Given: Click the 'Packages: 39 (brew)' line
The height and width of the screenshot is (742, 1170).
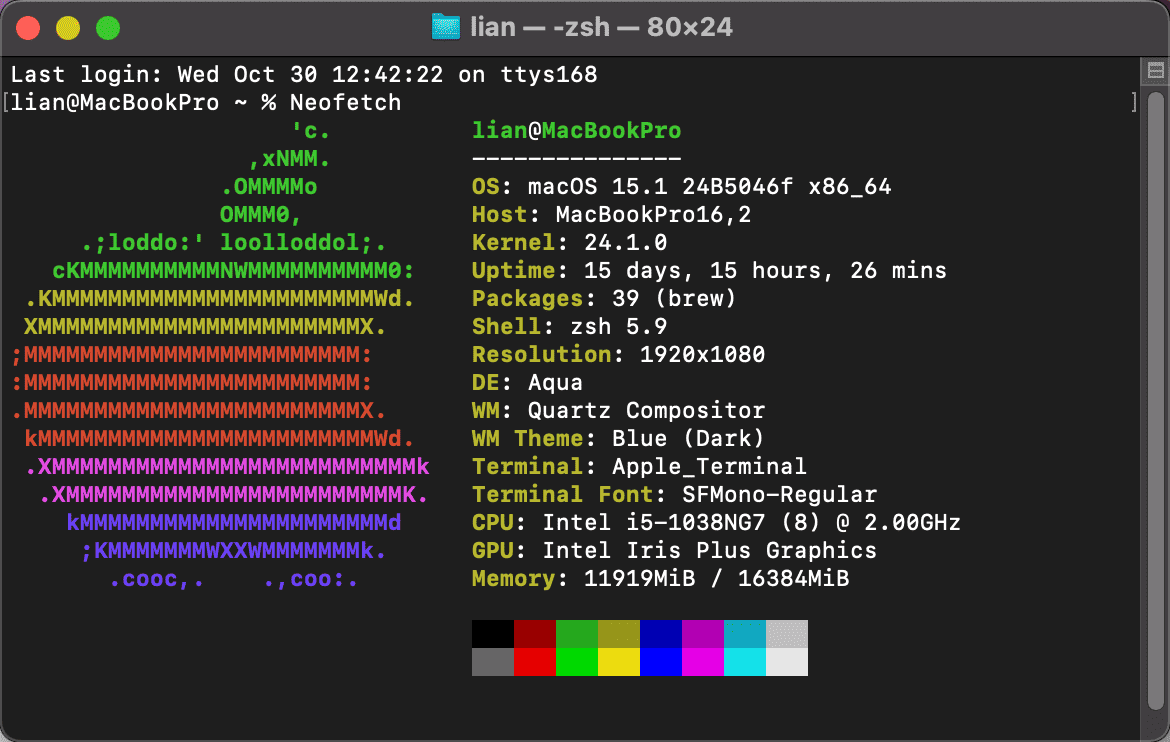Looking at the screenshot, I should 604,299.
